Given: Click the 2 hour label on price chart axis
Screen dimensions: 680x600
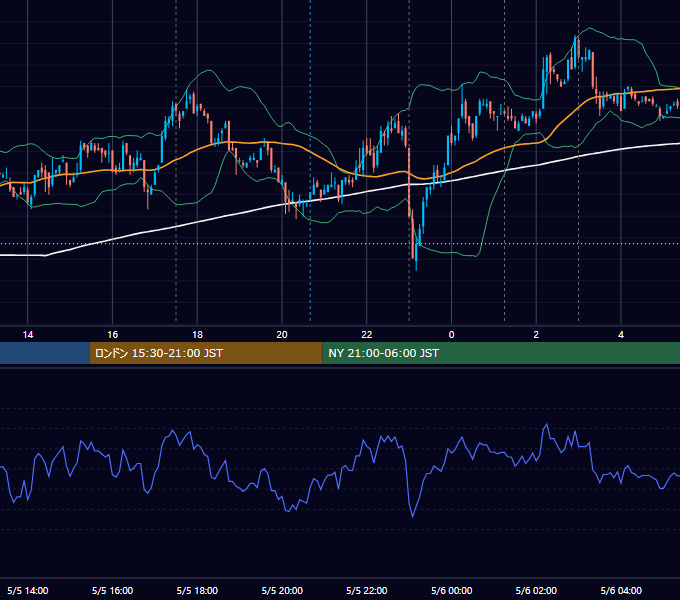Looking at the screenshot, I should [x=536, y=335].
